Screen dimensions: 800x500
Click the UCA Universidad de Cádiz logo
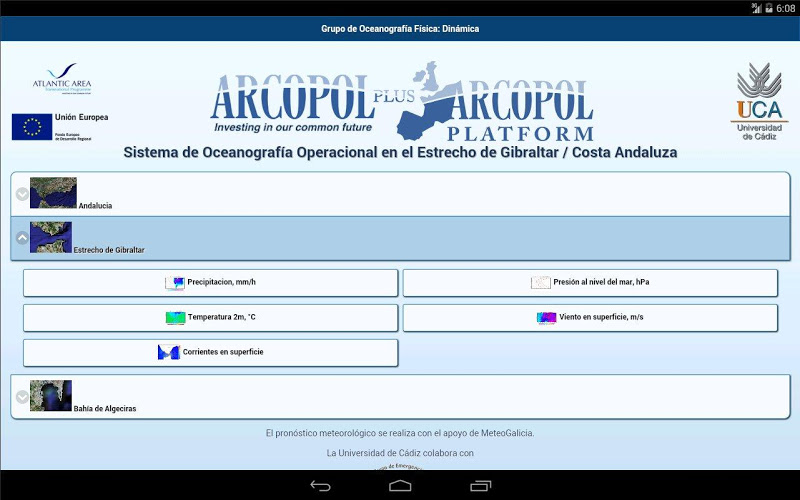(x=759, y=101)
